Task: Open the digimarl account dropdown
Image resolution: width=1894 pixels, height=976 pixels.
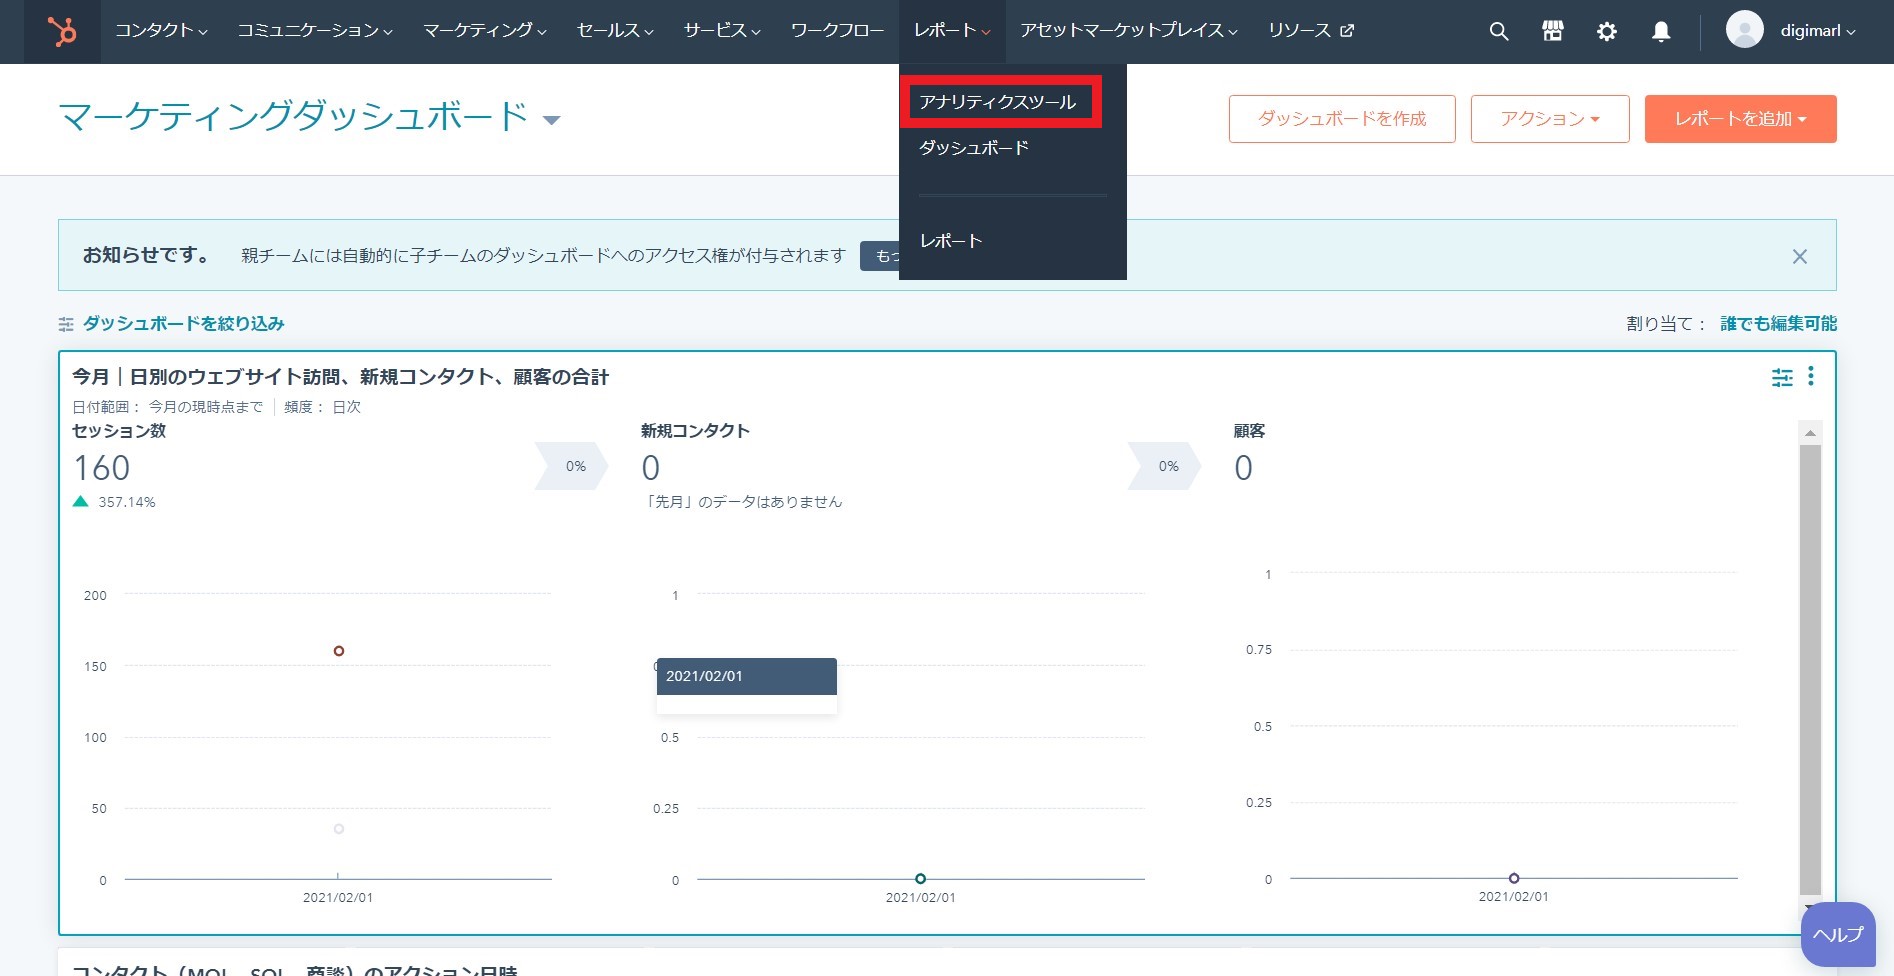Action: point(1817,31)
